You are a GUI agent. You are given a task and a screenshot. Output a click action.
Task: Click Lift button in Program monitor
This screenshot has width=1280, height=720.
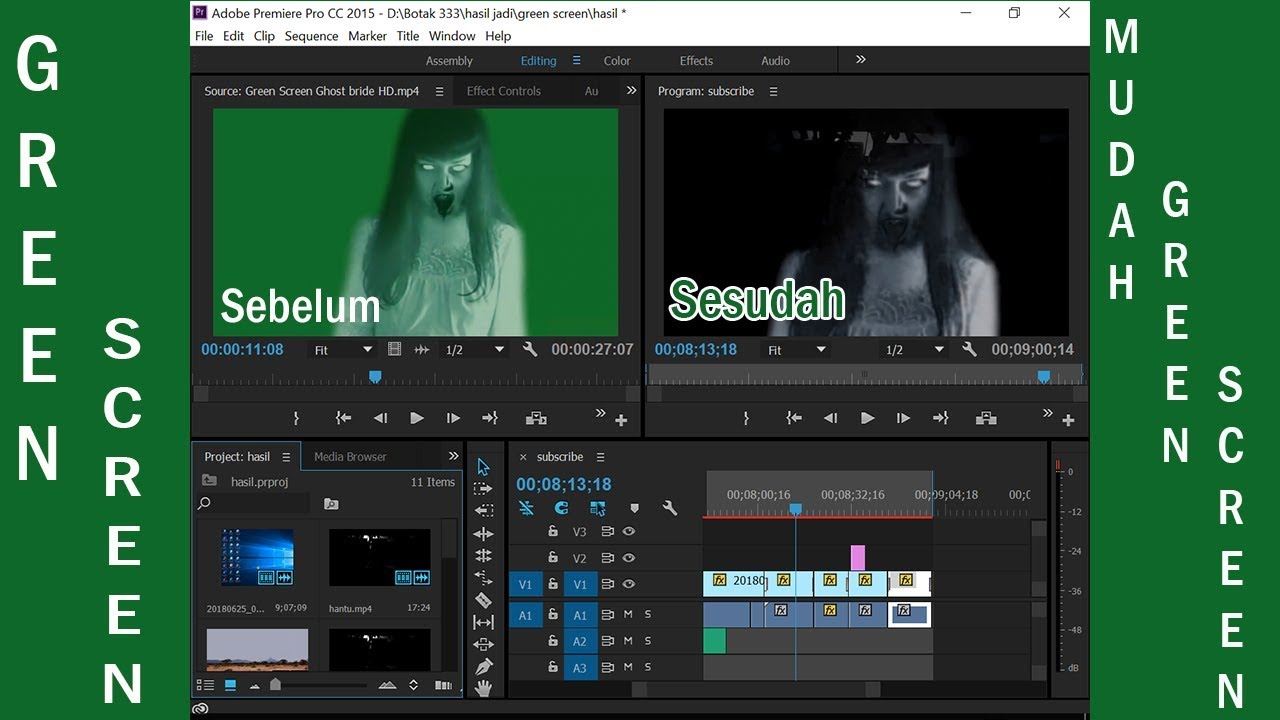click(x=986, y=418)
